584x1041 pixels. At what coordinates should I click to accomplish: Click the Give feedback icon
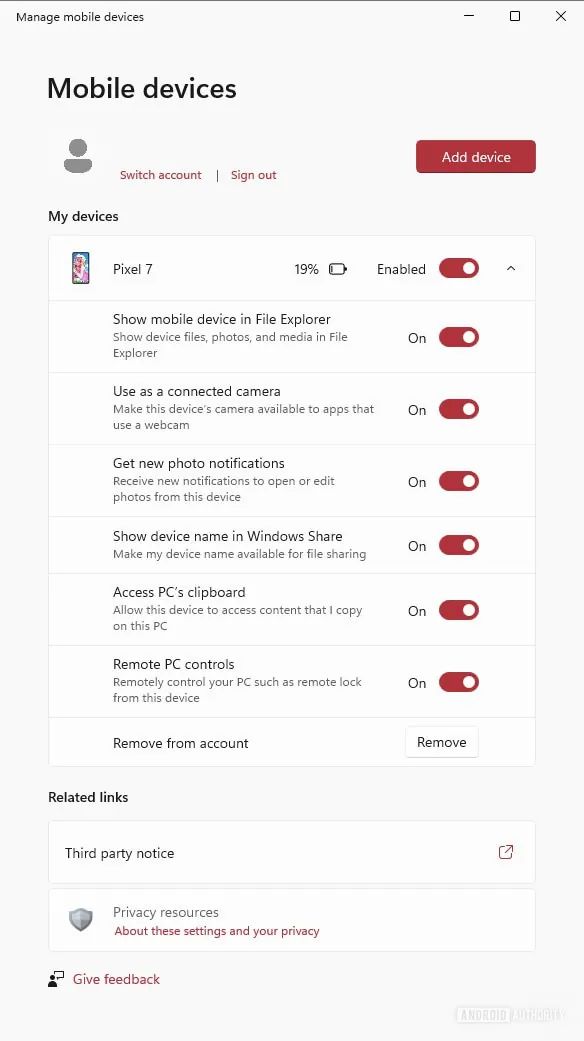[56, 979]
